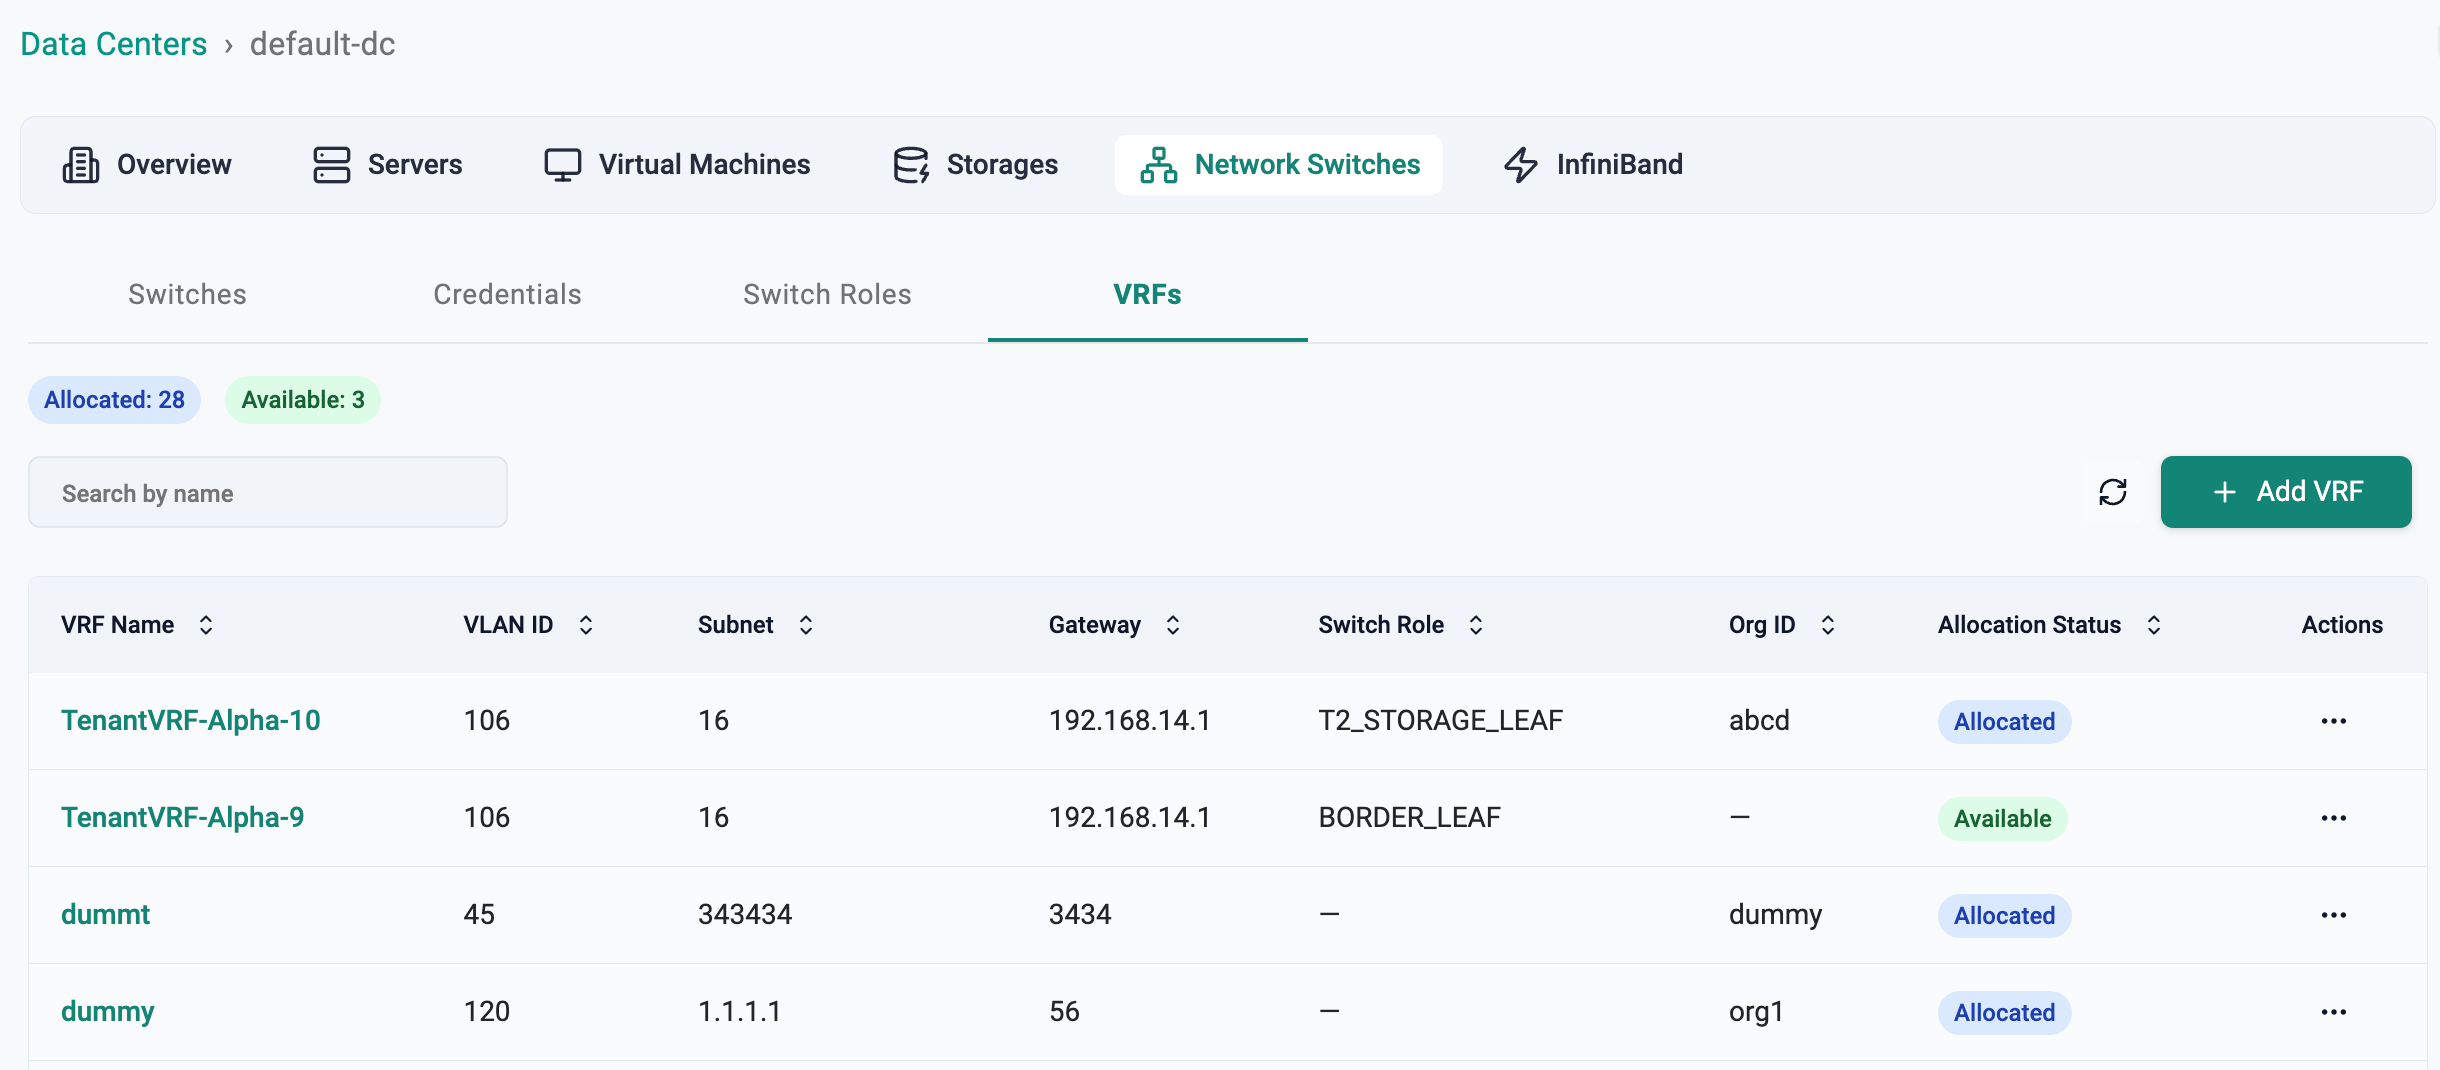The image size is (2440, 1070).
Task: Open the InfiniBand tab
Action: pyautogui.click(x=1593, y=165)
